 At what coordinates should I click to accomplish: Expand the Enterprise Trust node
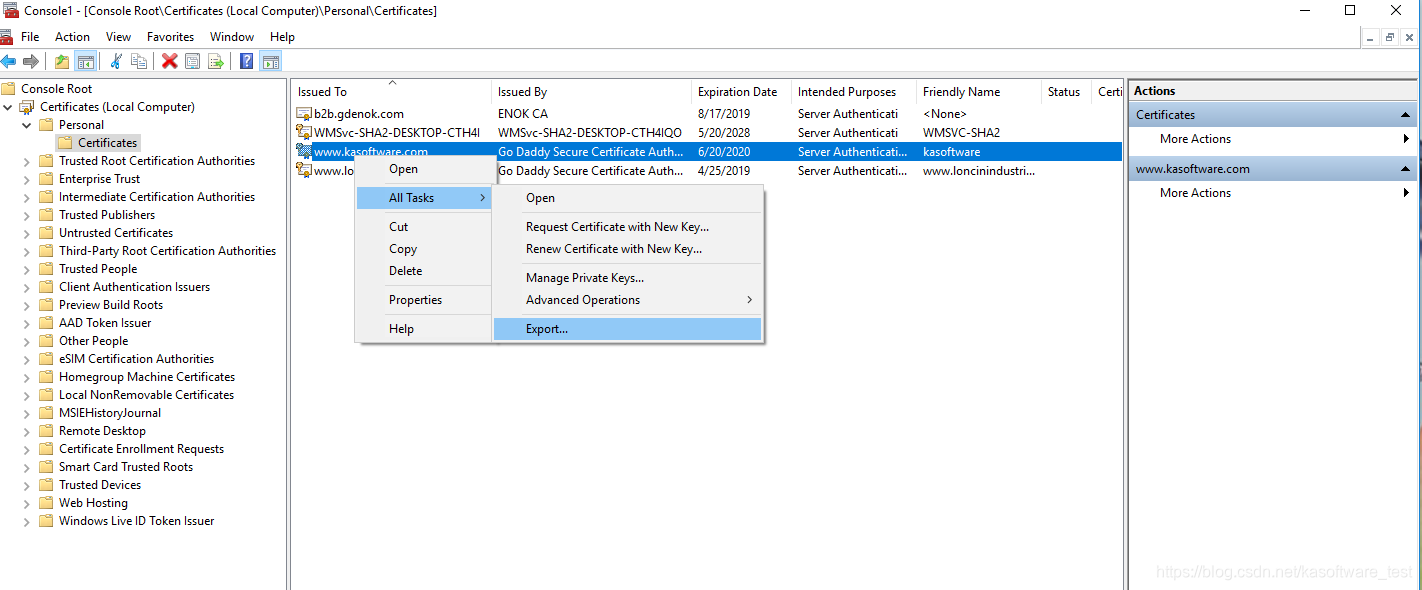pyautogui.click(x=26, y=179)
